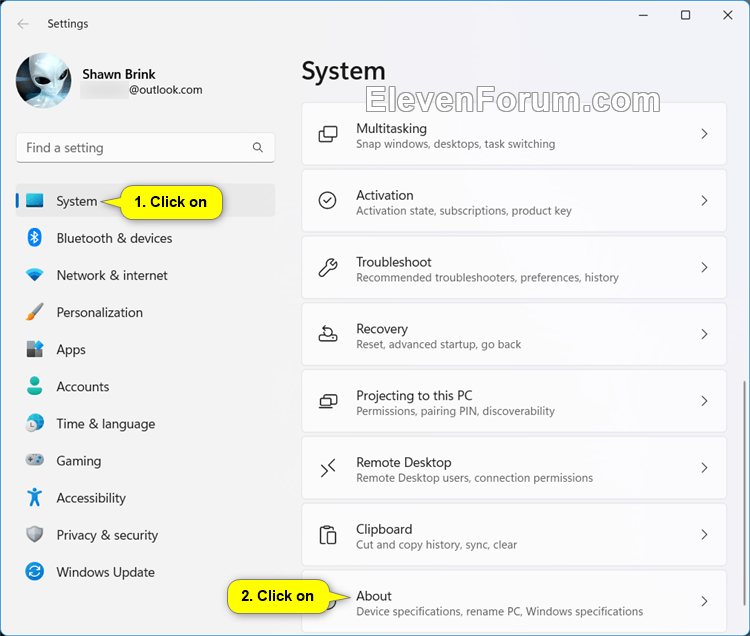Click the Shawn Brink alien profile picture
The height and width of the screenshot is (636, 750).
coord(44,80)
